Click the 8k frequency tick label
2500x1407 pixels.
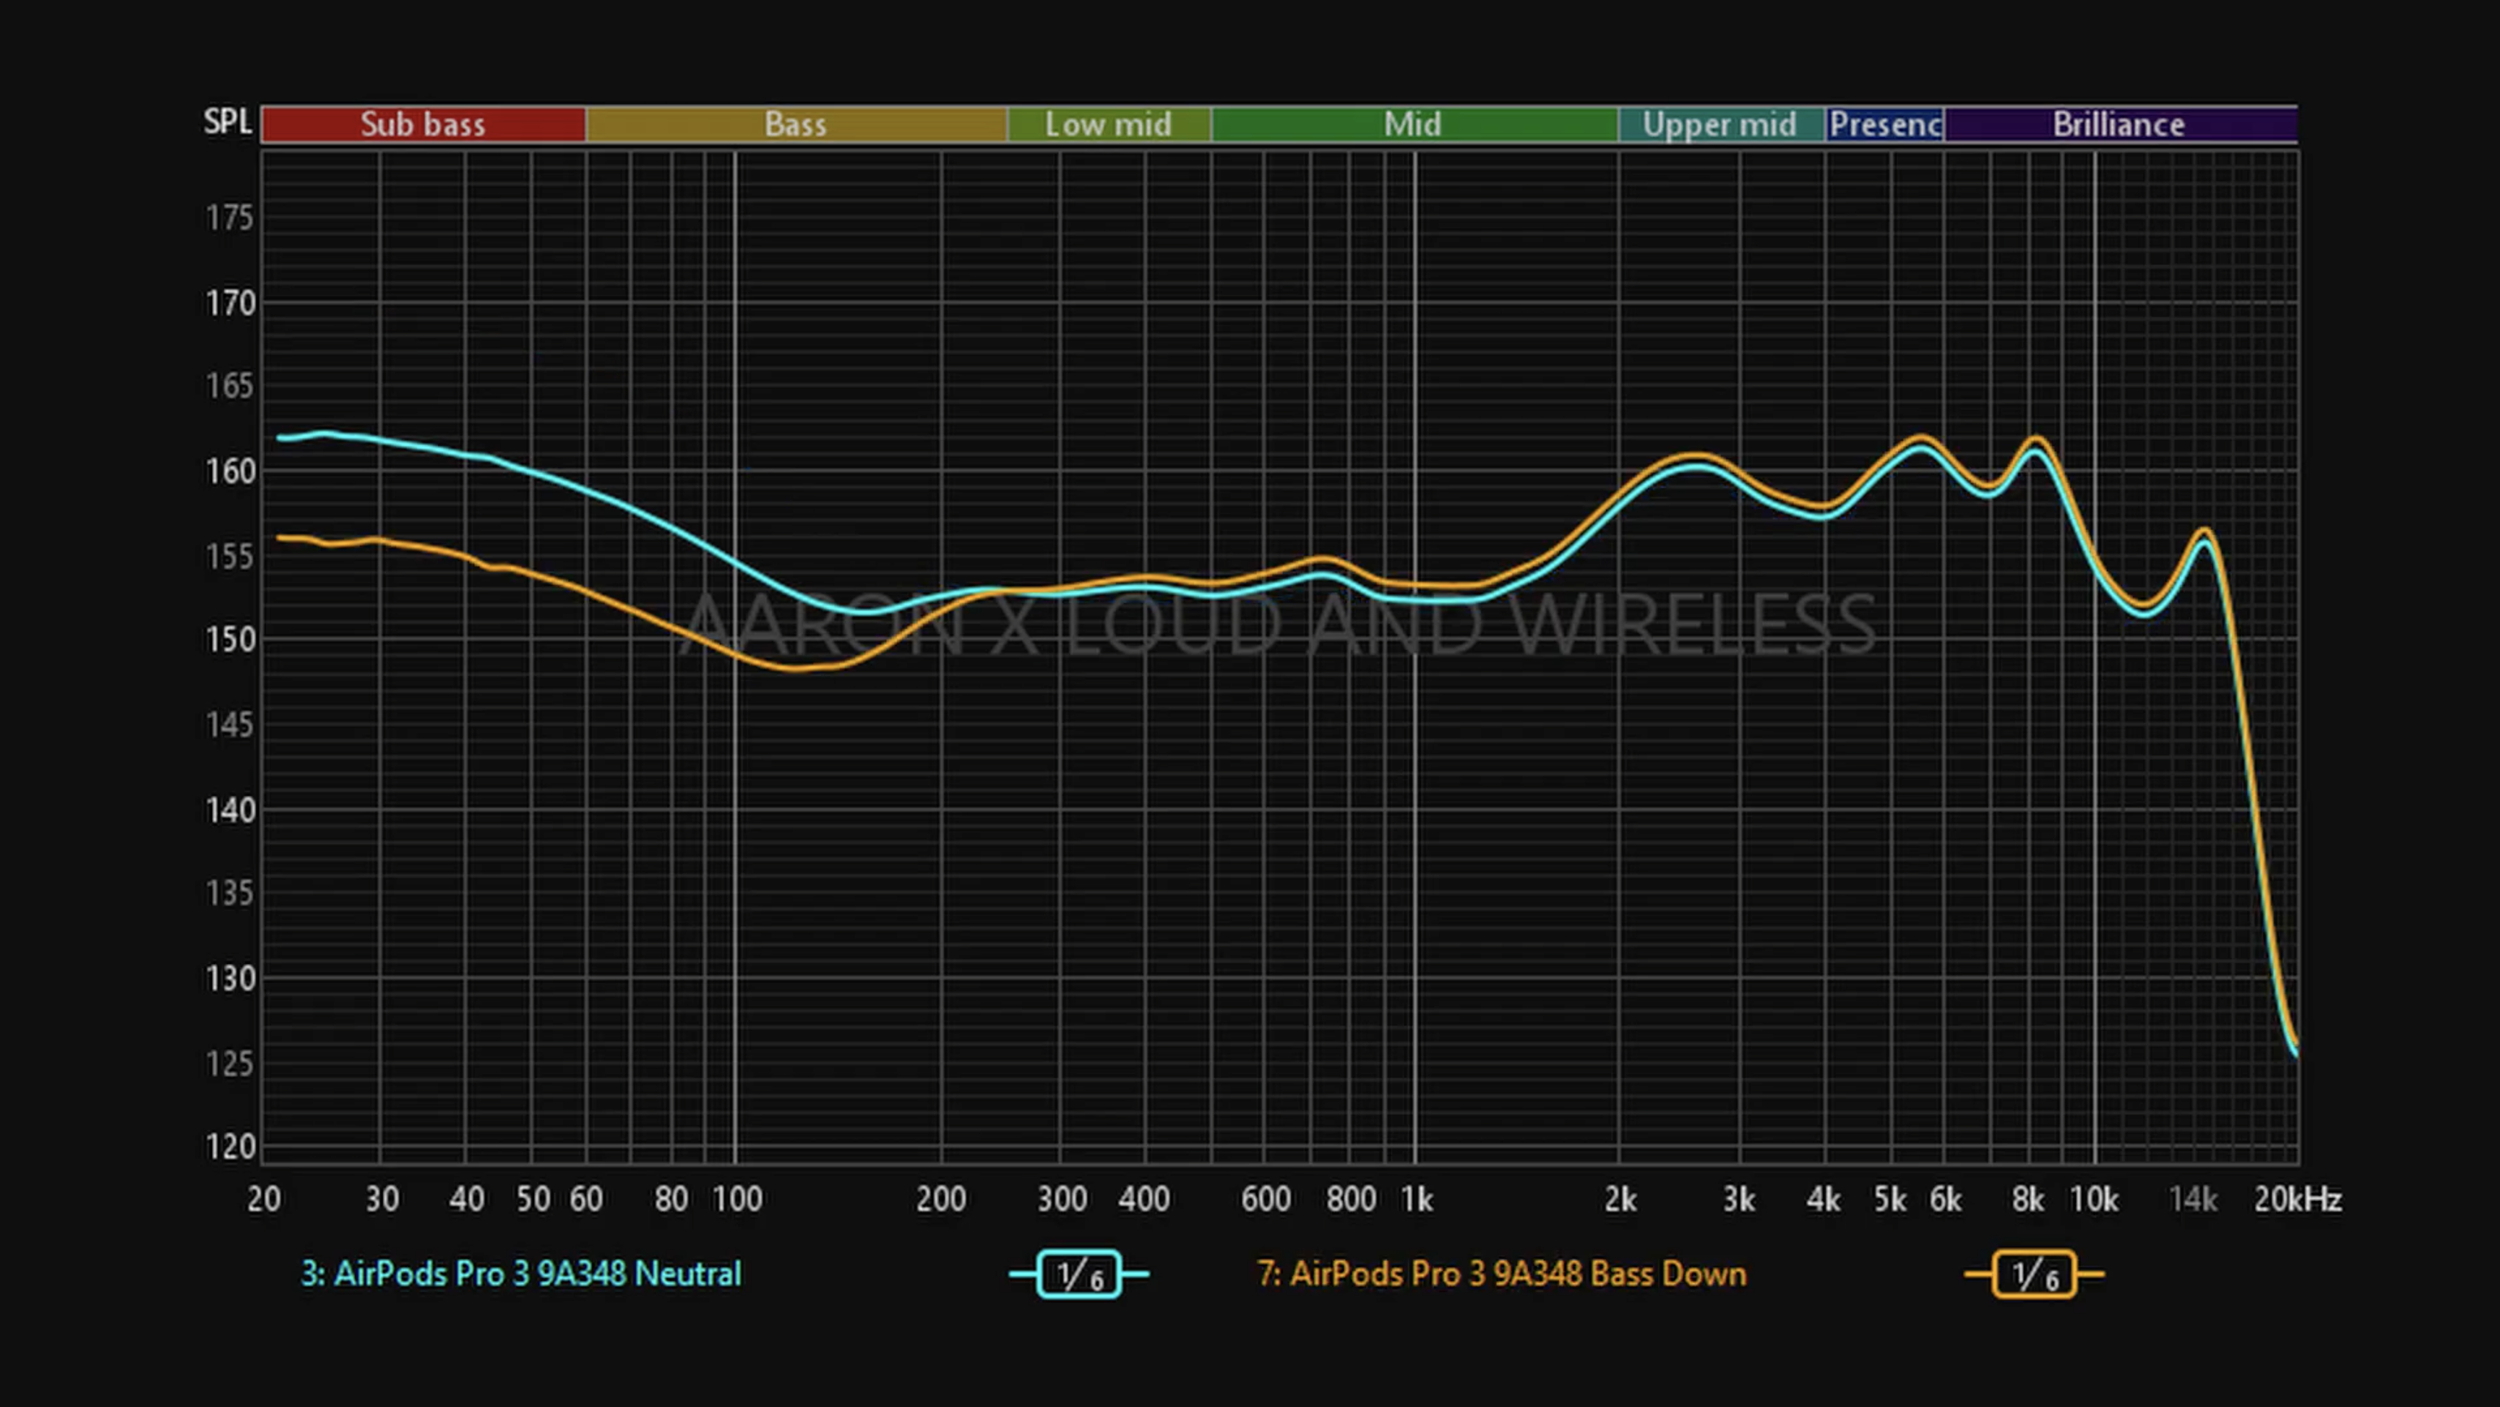(x=2028, y=1199)
